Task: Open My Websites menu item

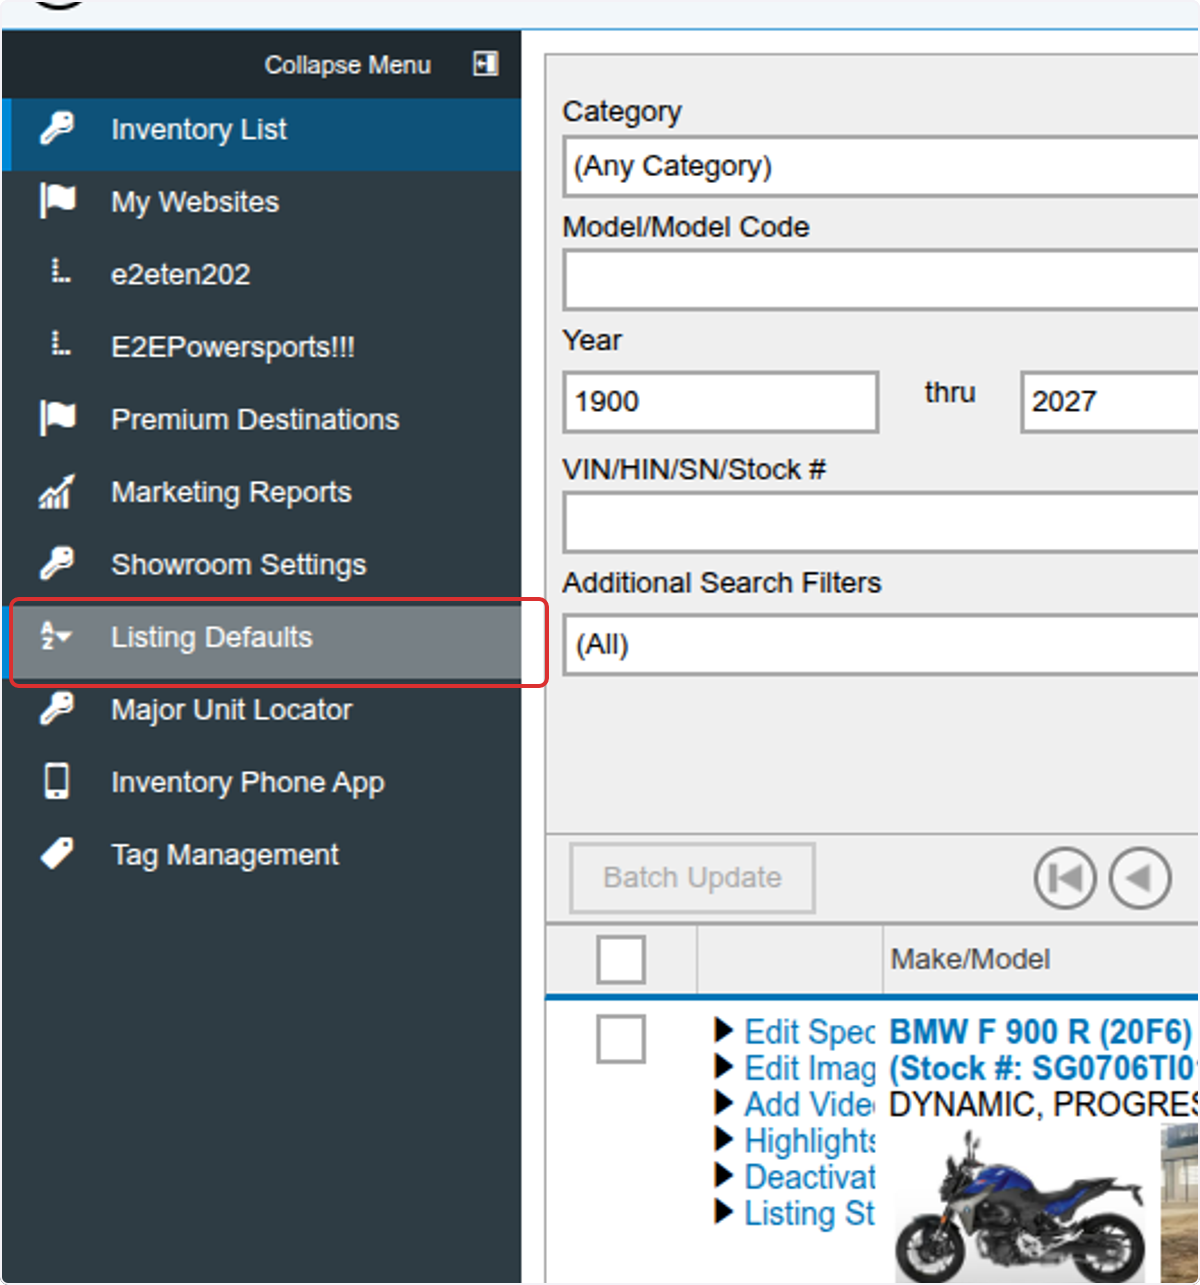Action: [x=262, y=202]
